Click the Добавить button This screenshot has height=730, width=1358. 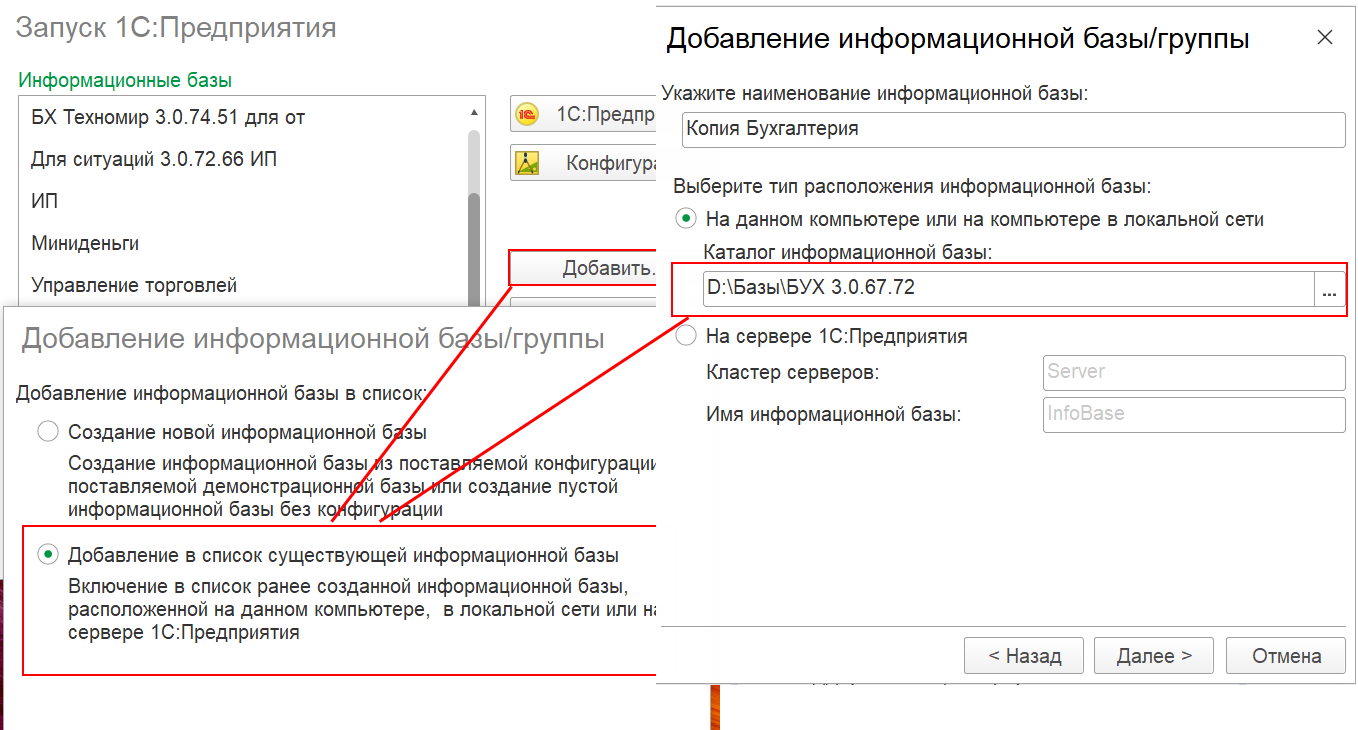coord(583,268)
